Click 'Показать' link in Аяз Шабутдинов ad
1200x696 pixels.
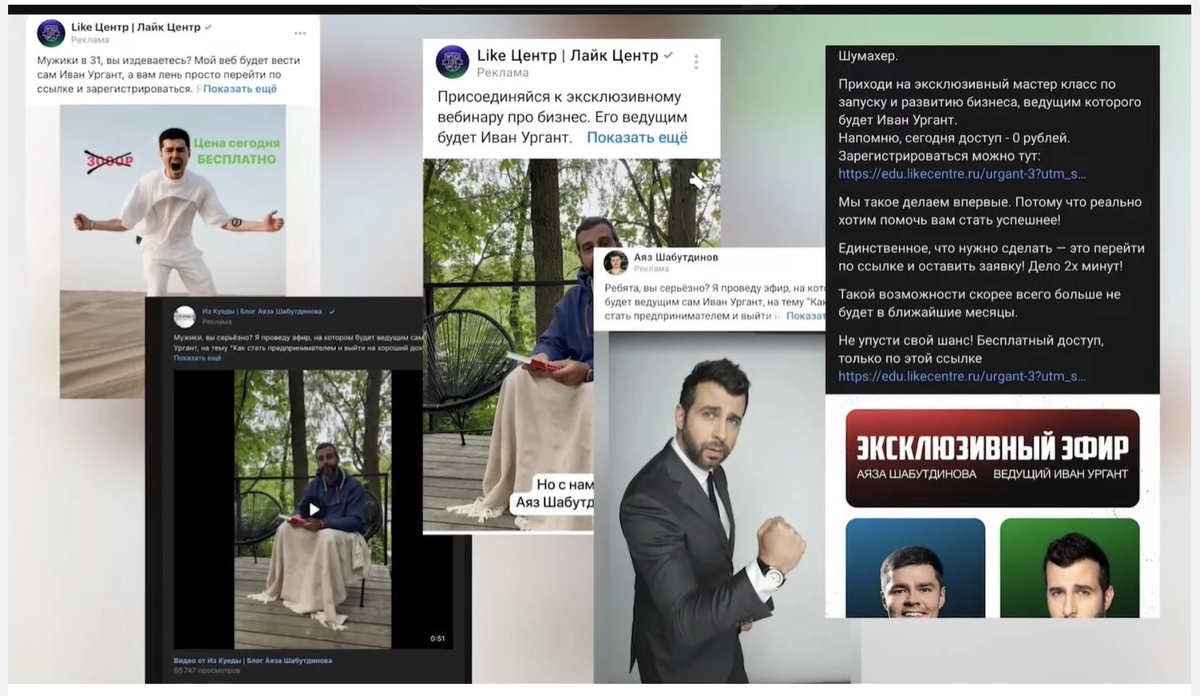pyautogui.click(x=806, y=316)
